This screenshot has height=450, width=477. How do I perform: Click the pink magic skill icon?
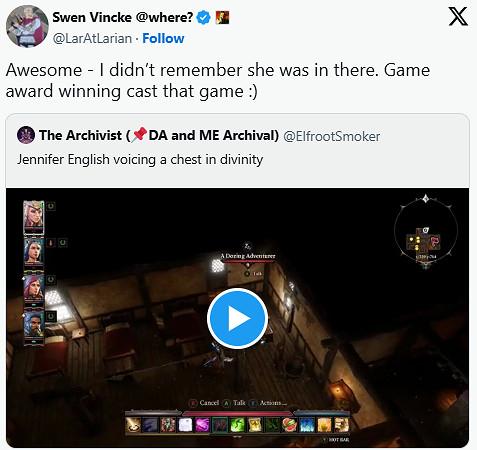click(202, 425)
